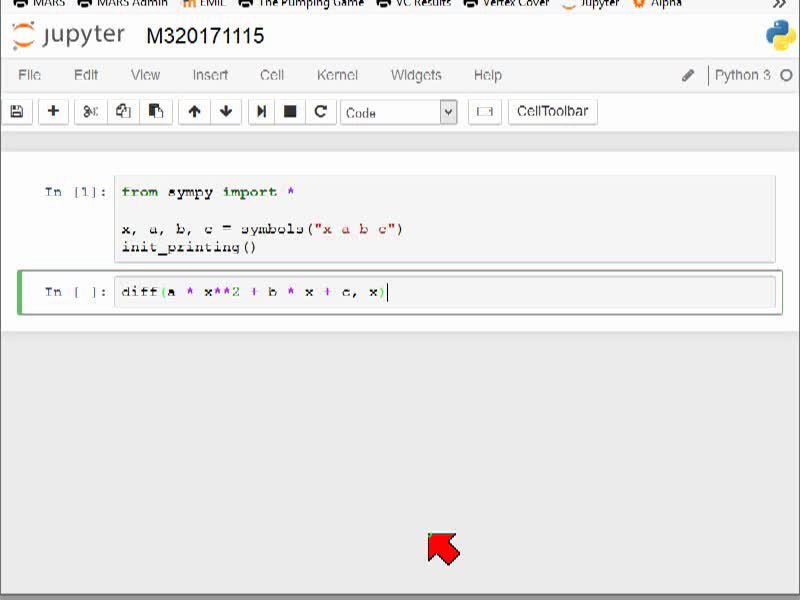Viewport: 800px width, 600px height.
Task: Move the selected cell up
Action: point(194,111)
